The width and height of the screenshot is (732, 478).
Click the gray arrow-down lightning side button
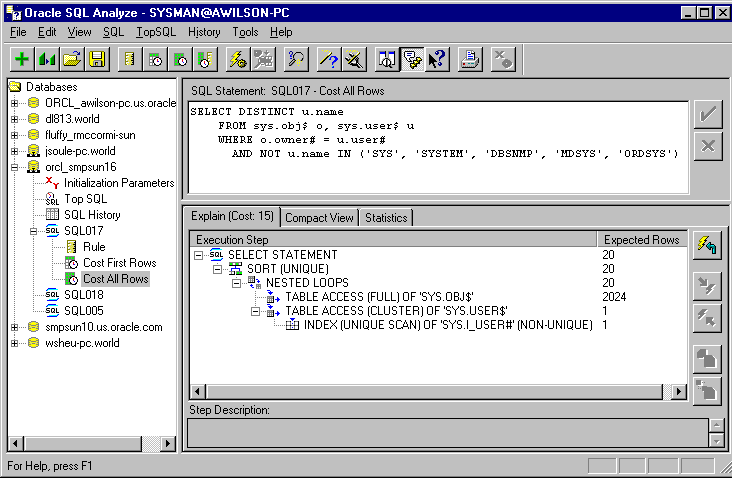[x=707, y=286]
